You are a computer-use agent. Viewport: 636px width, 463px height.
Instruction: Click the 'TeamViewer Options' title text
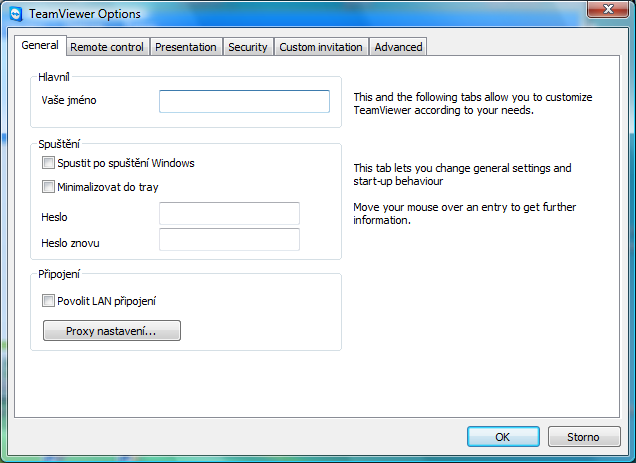pyautogui.click(x=85, y=14)
